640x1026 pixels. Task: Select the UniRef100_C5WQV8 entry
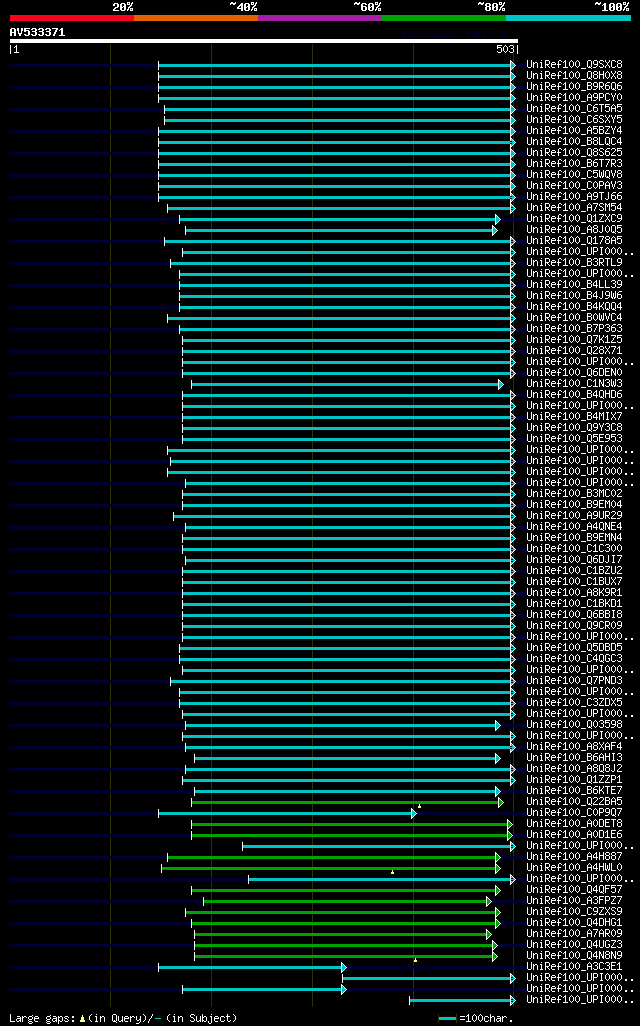pyautogui.click(x=575, y=175)
